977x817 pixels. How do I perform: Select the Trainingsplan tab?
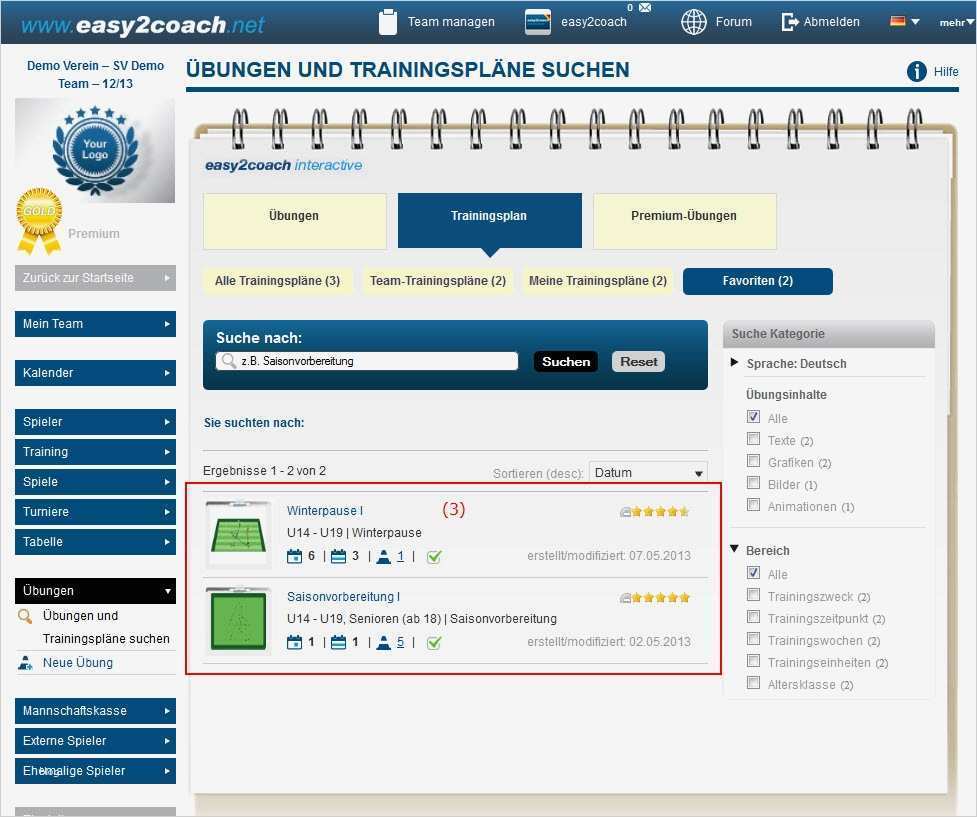click(x=490, y=221)
